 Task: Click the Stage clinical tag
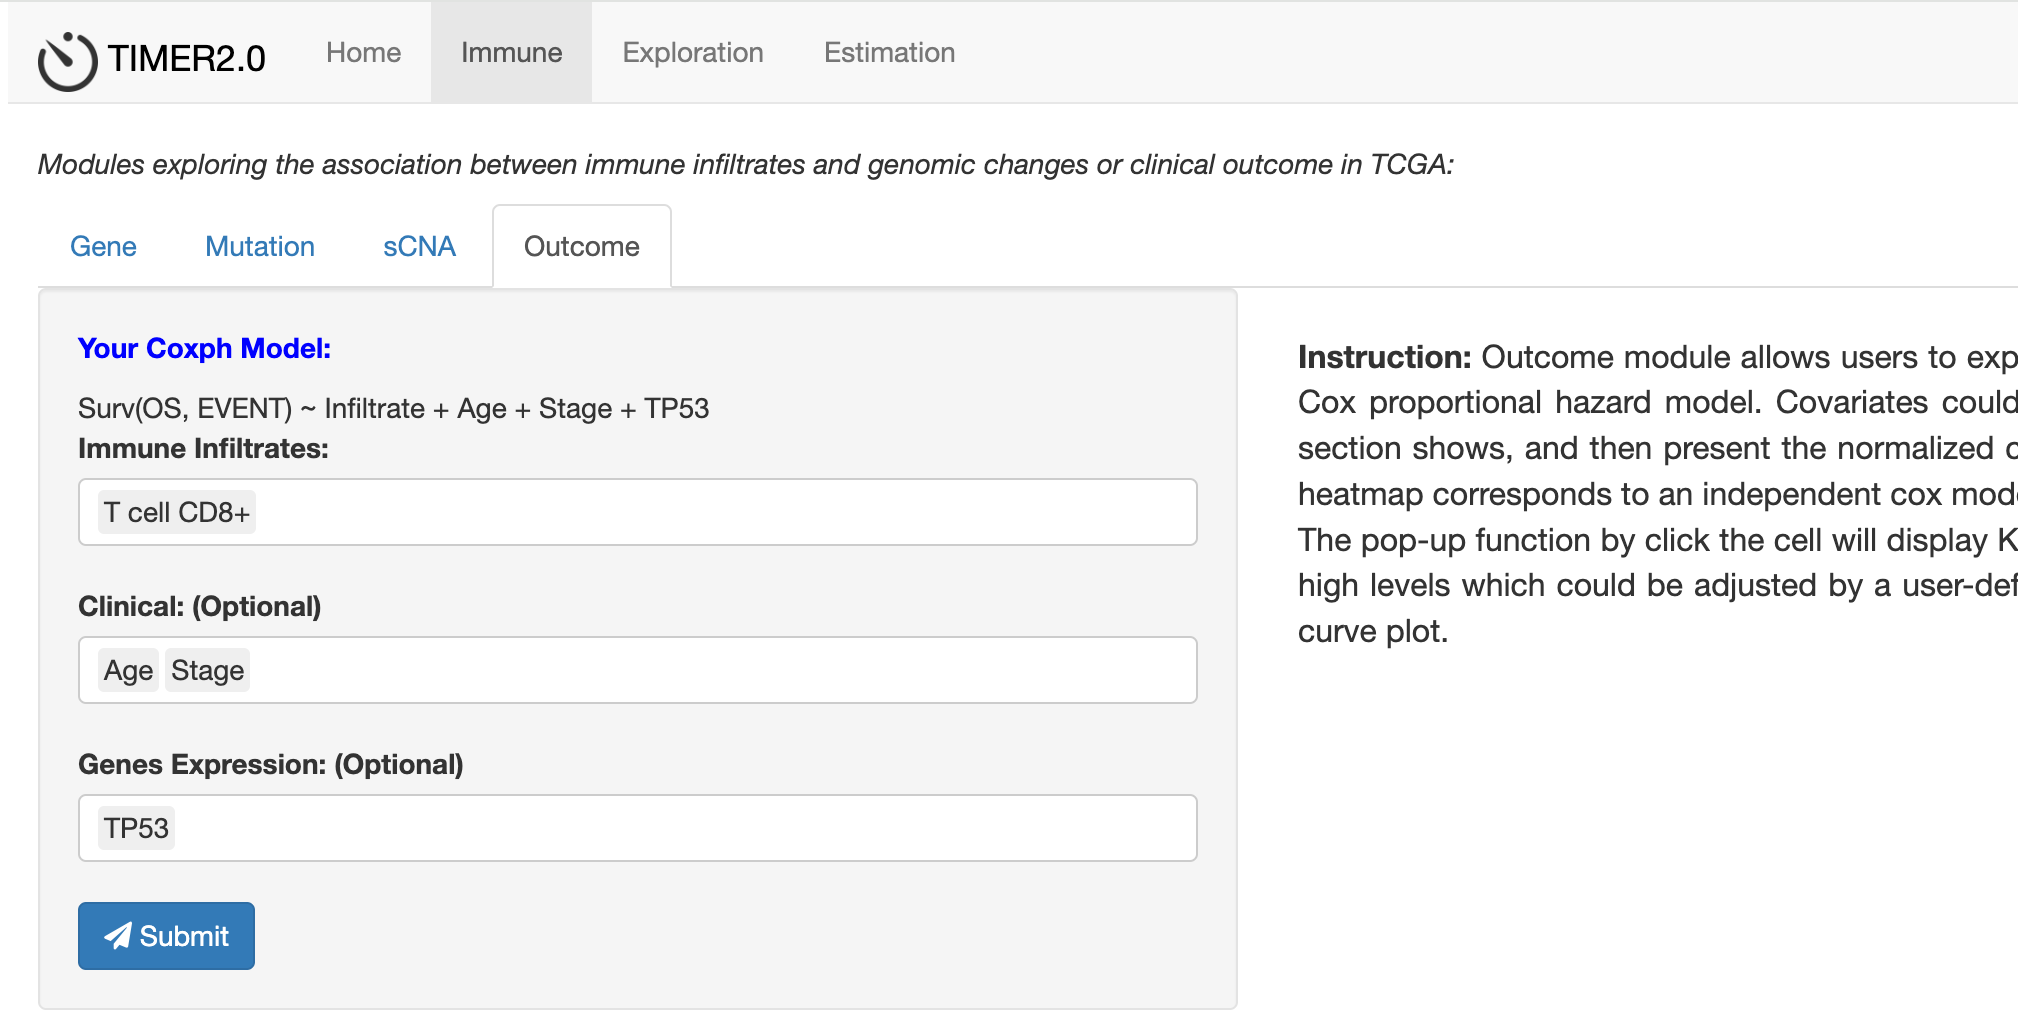(207, 671)
